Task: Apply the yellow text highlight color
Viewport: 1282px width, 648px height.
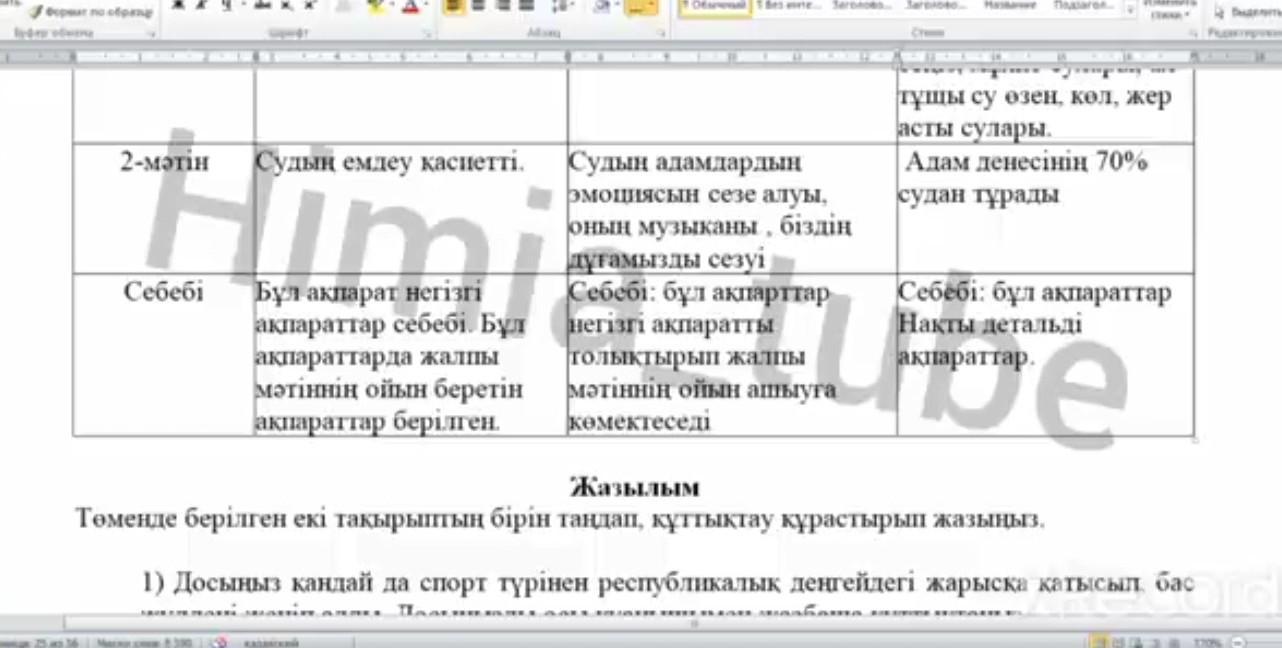Action: pos(375,6)
